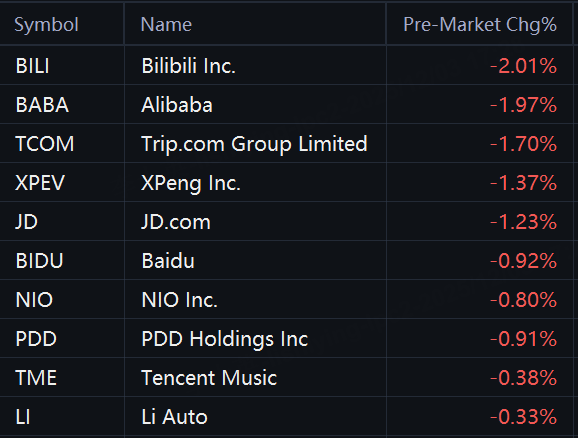Sort by the Symbol column header
This screenshot has width=578, height=438.
(46, 25)
